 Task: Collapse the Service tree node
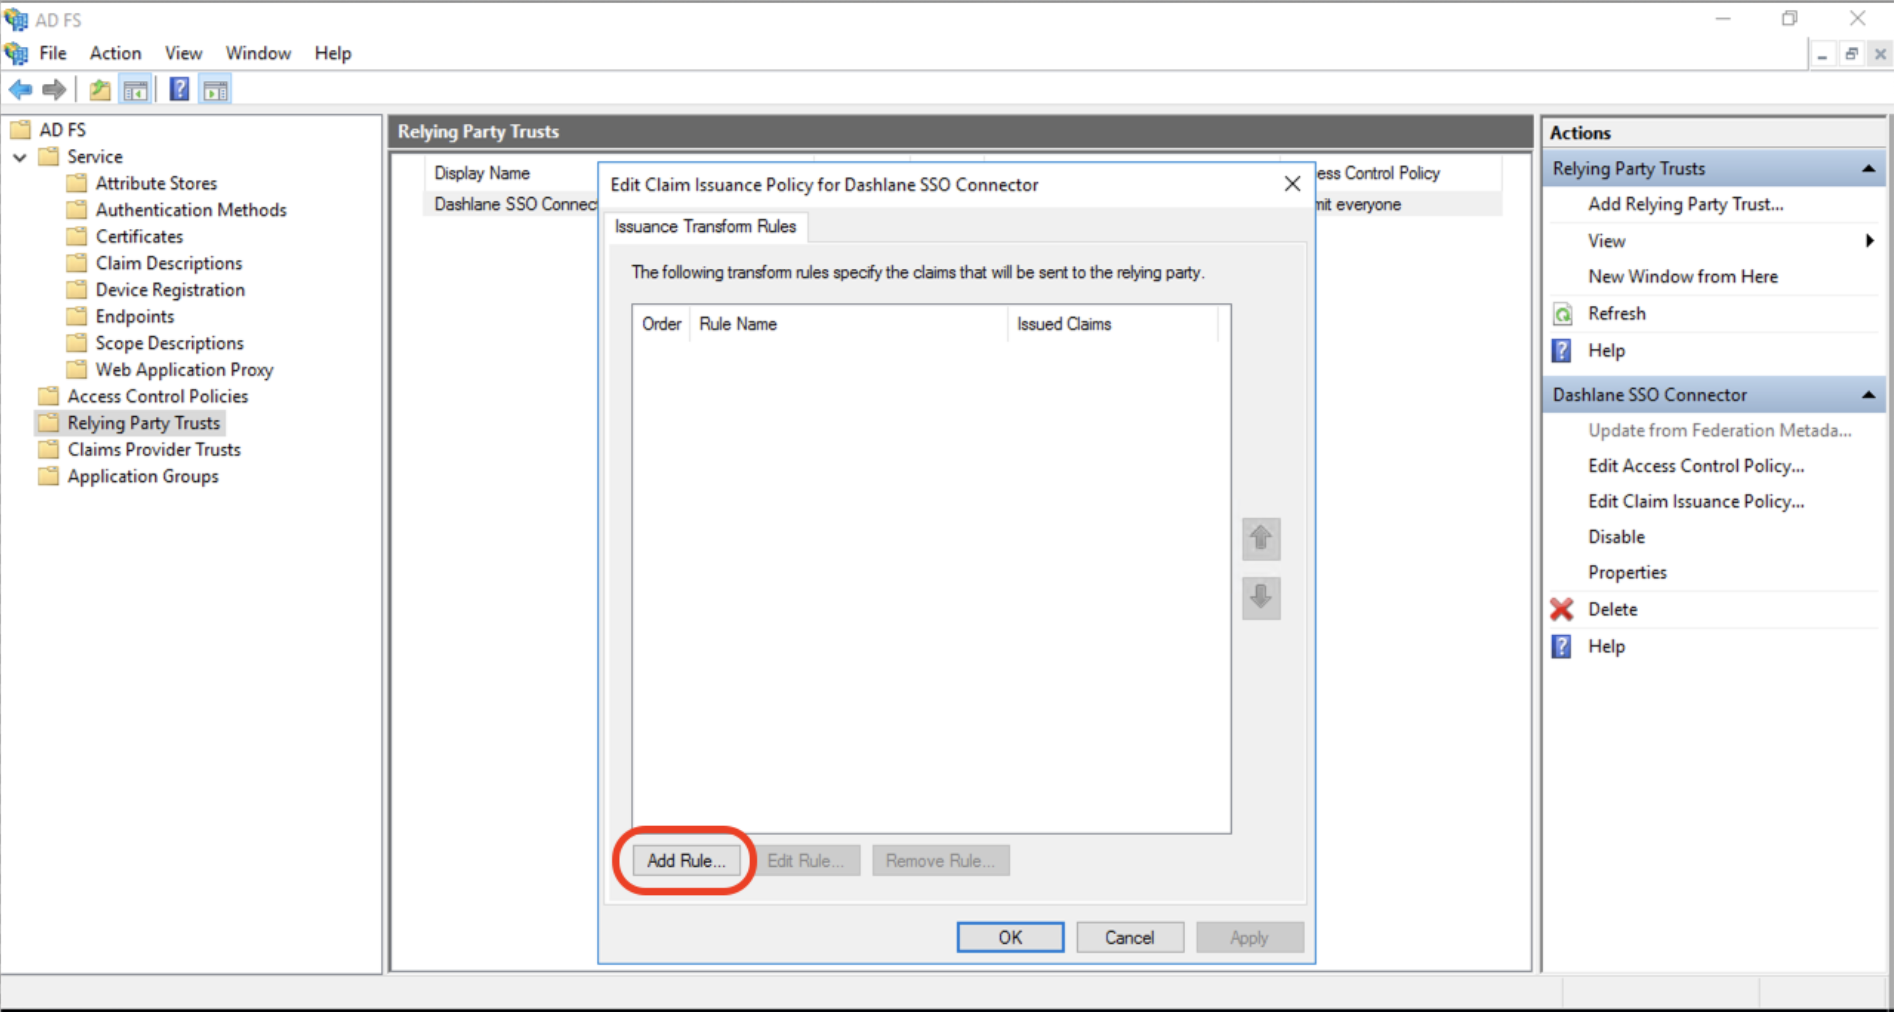coord(20,157)
